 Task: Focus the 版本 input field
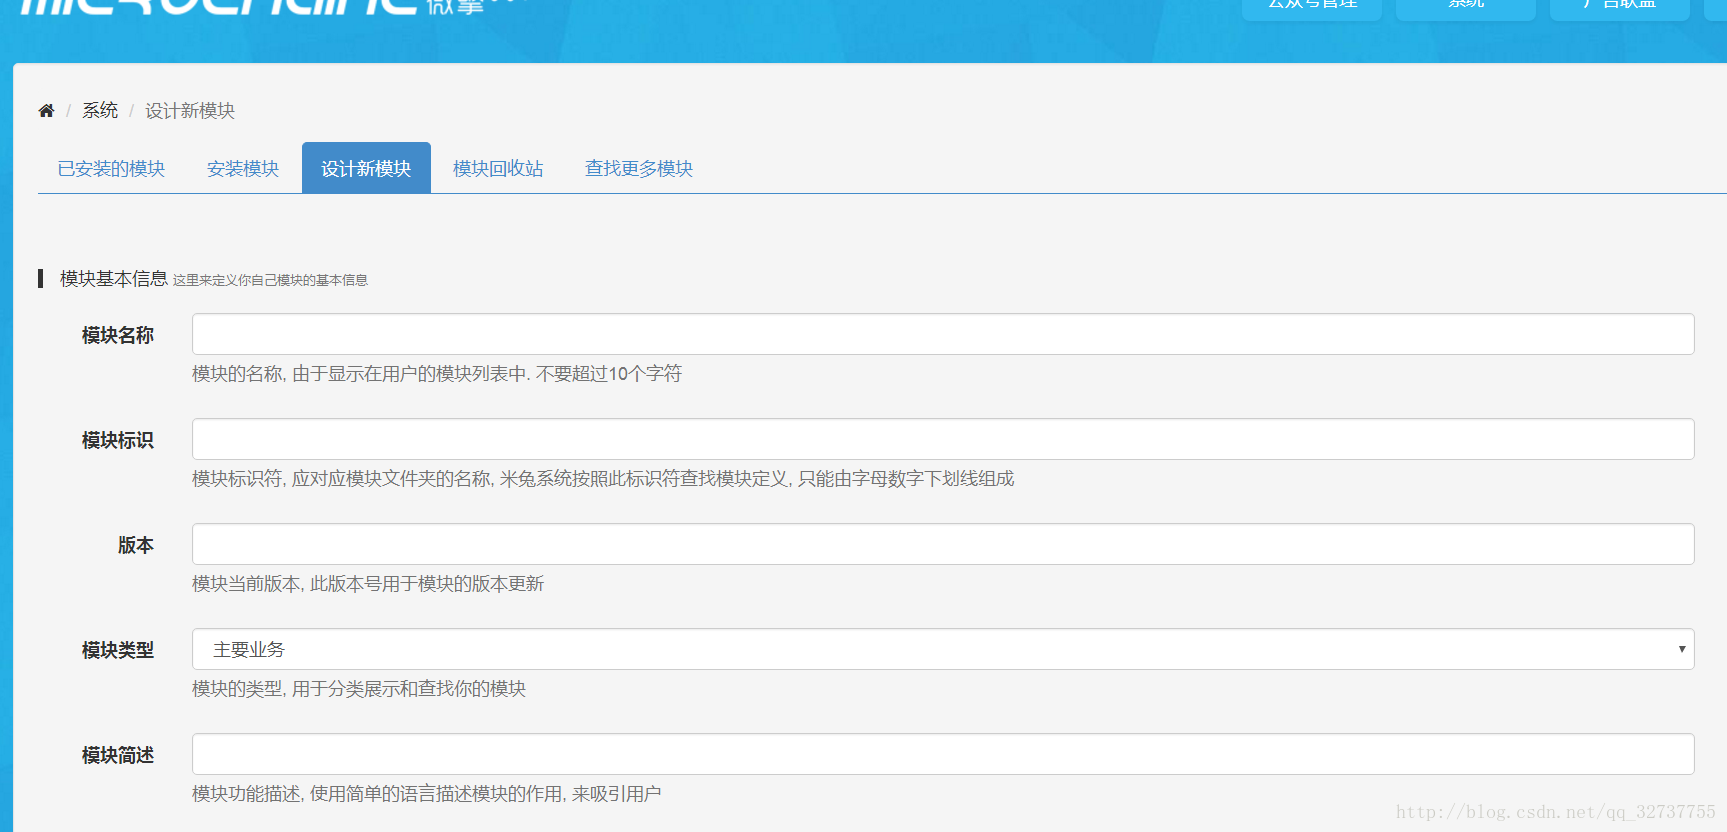[943, 544]
